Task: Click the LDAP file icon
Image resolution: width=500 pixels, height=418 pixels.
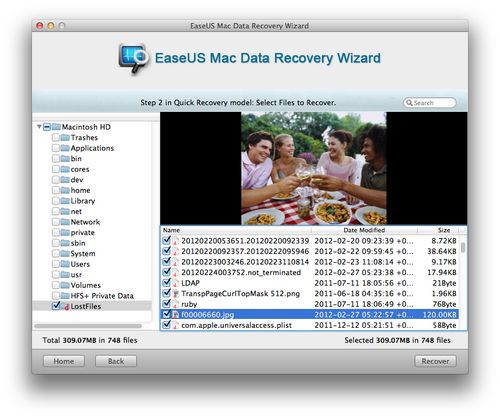Action: pos(176,283)
